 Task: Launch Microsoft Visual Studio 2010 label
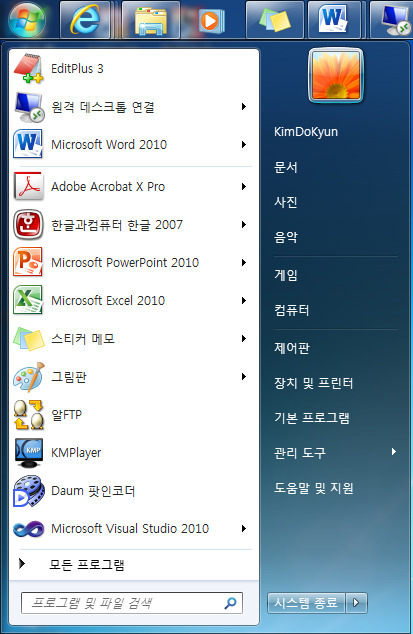point(130,528)
